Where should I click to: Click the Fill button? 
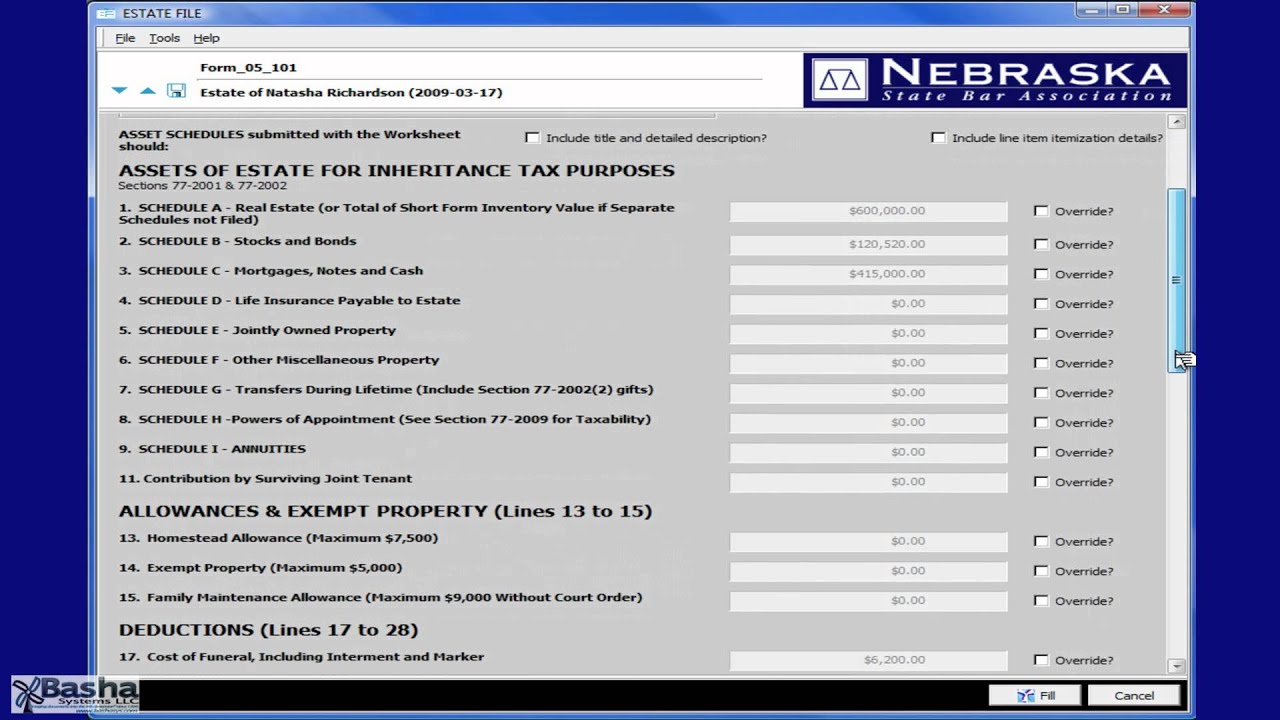tap(1035, 695)
